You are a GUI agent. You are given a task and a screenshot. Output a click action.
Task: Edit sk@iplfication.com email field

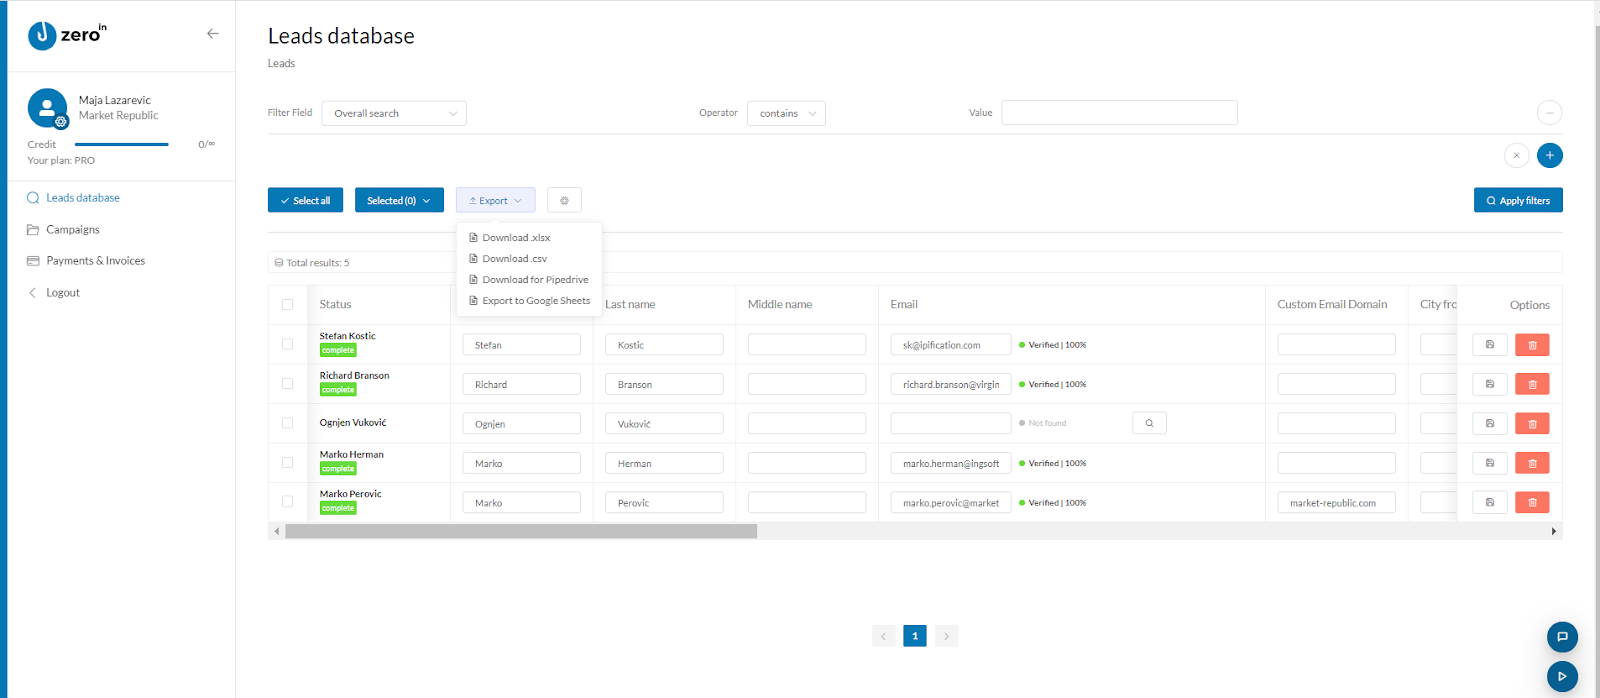[951, 345]
